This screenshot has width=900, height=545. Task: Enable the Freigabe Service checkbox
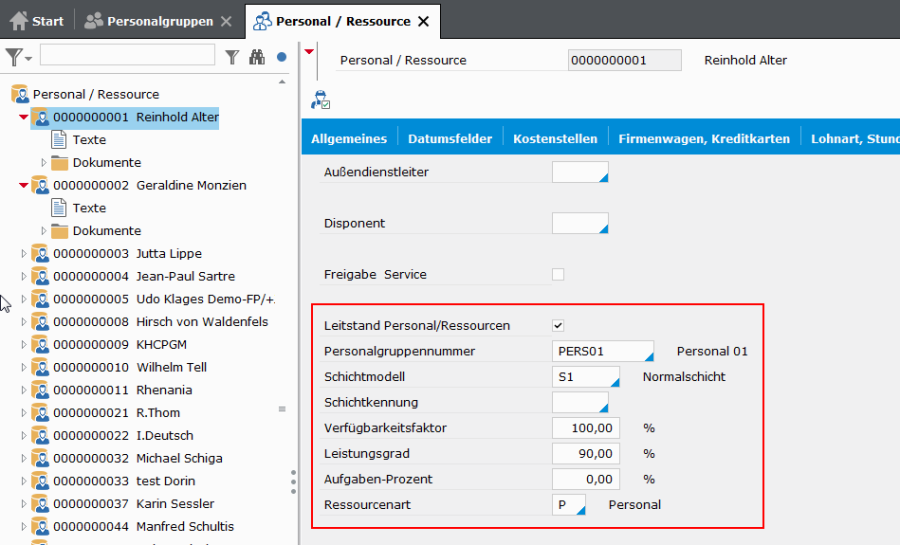pyautogui.click(x=558, y=274)
